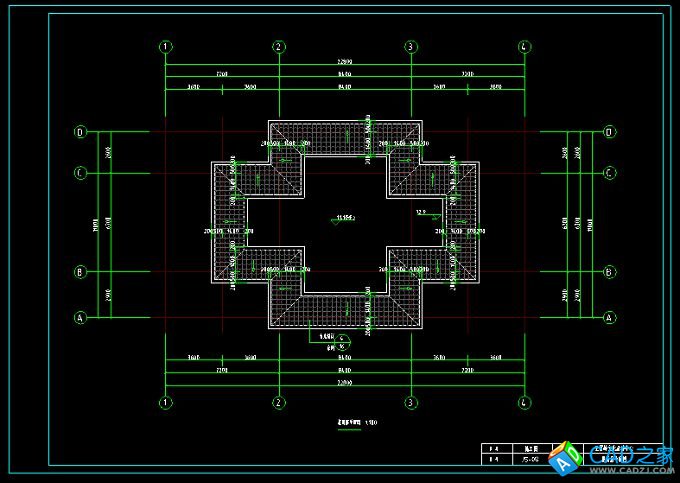Click right-side axis bubble C

[609, 173]
